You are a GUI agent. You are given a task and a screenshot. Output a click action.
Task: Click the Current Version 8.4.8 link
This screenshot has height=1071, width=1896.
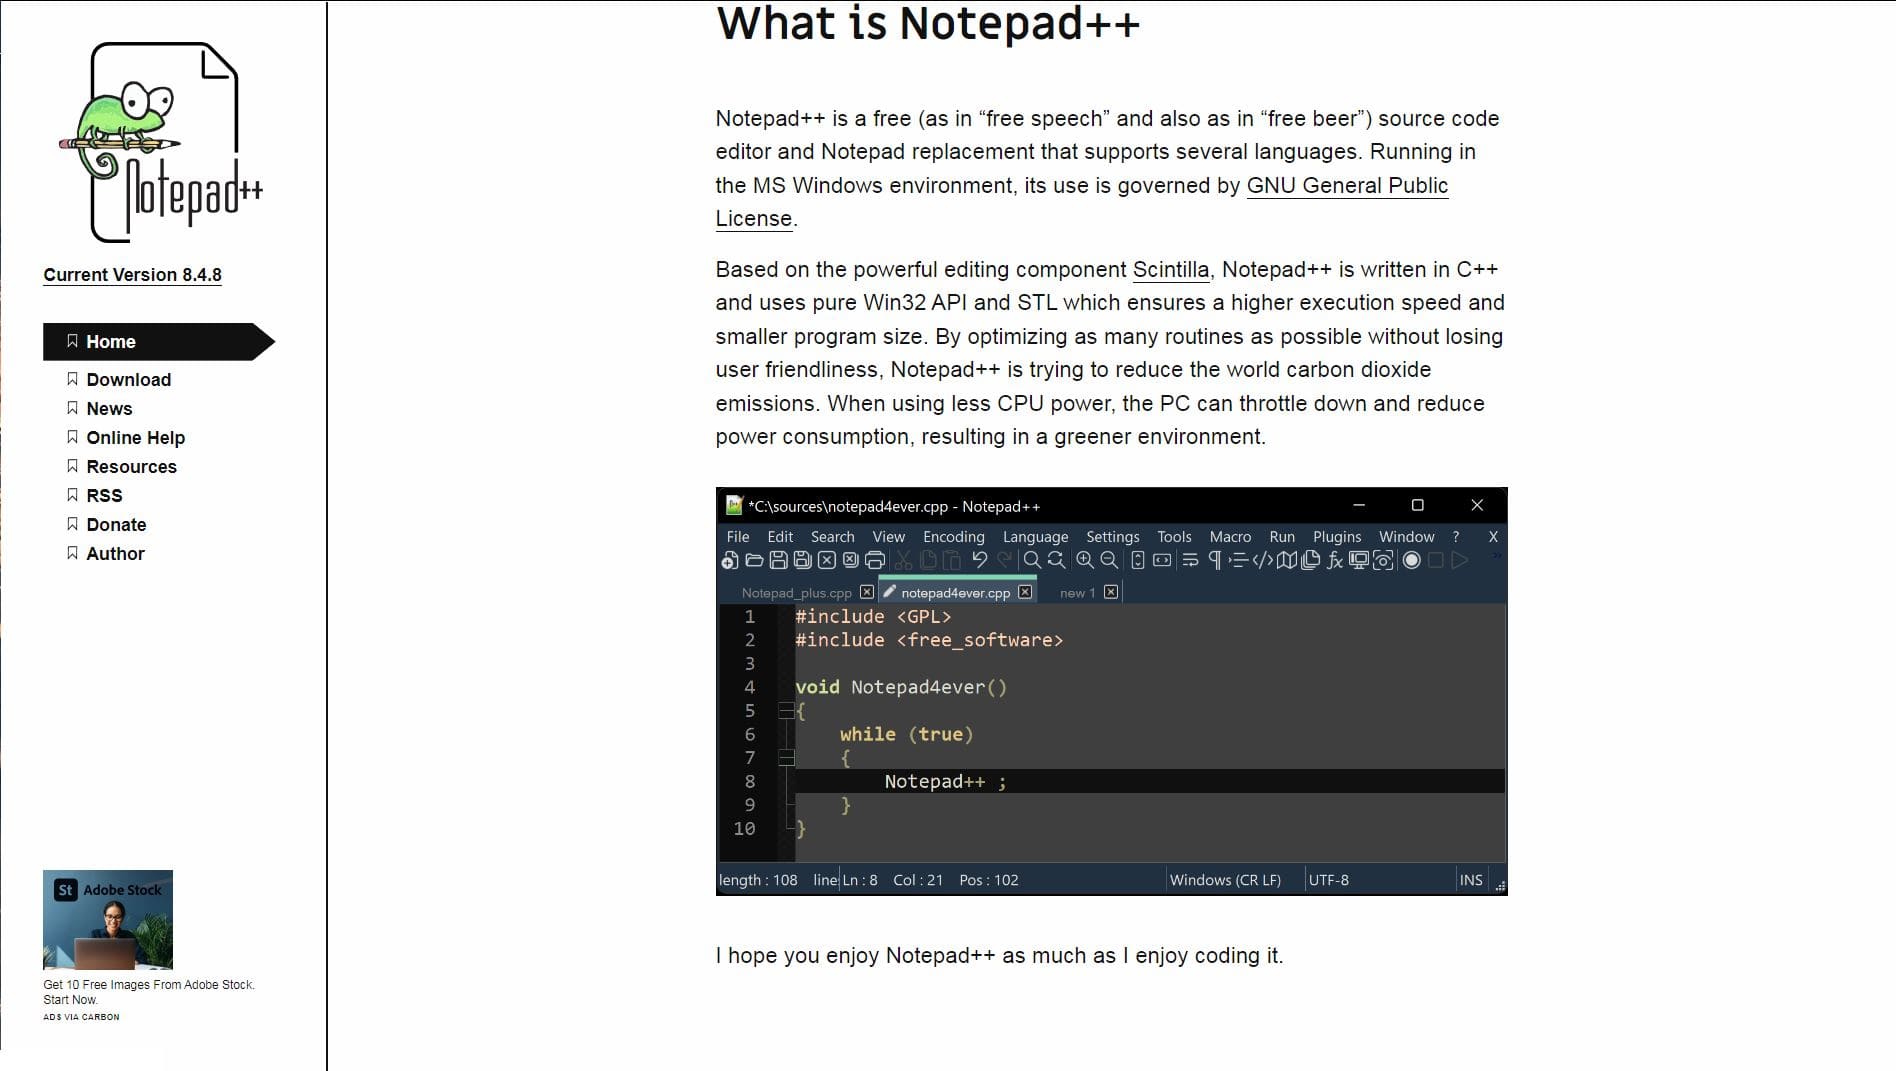click(x=132, y=275)
